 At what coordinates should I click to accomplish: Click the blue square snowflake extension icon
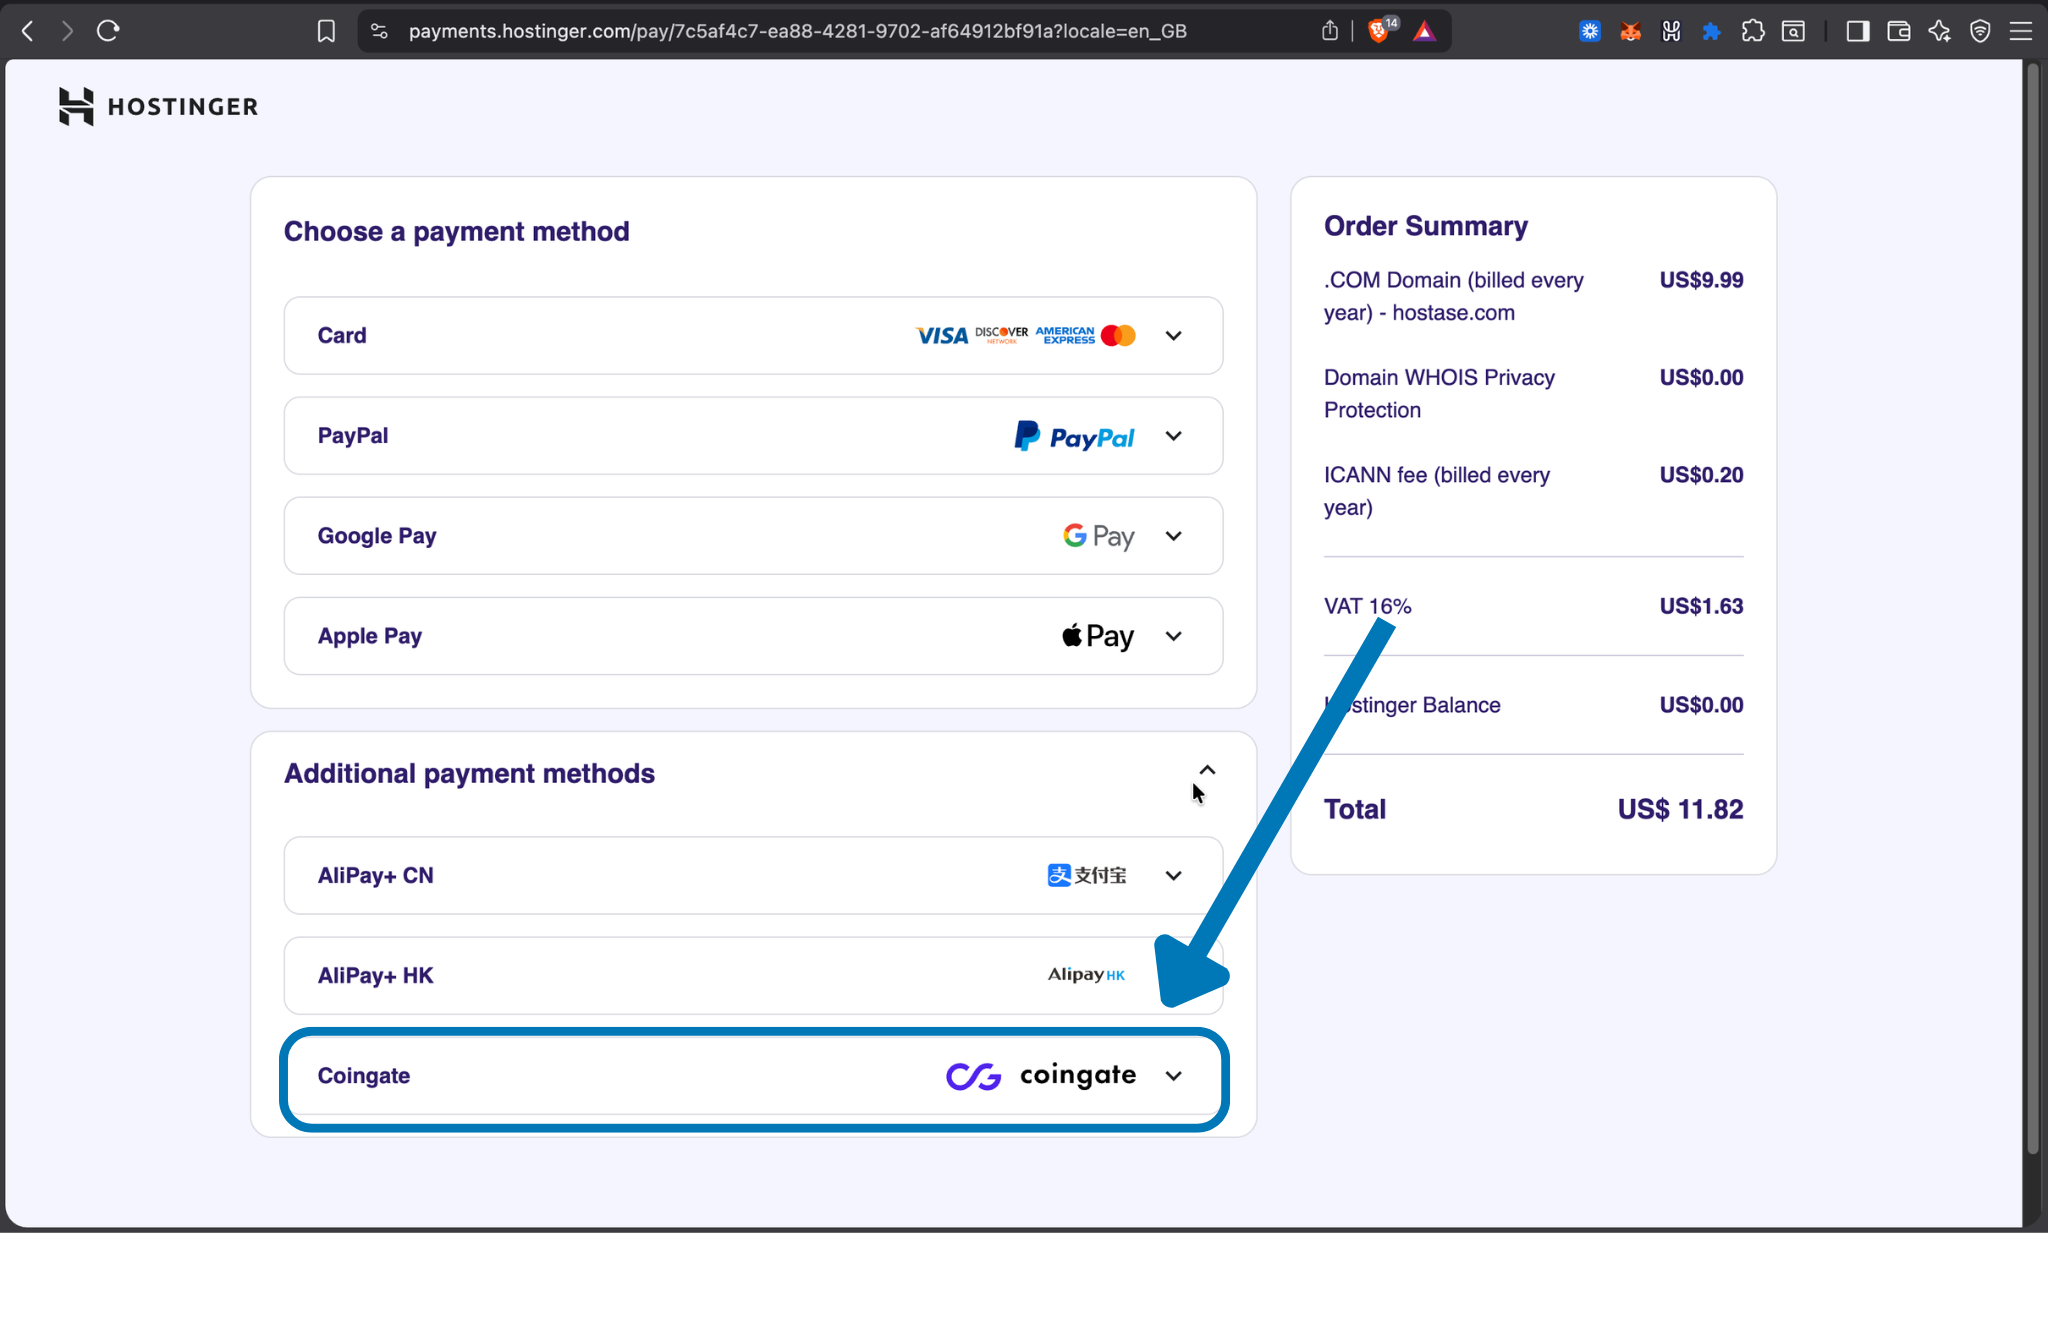coord(1590,31)
